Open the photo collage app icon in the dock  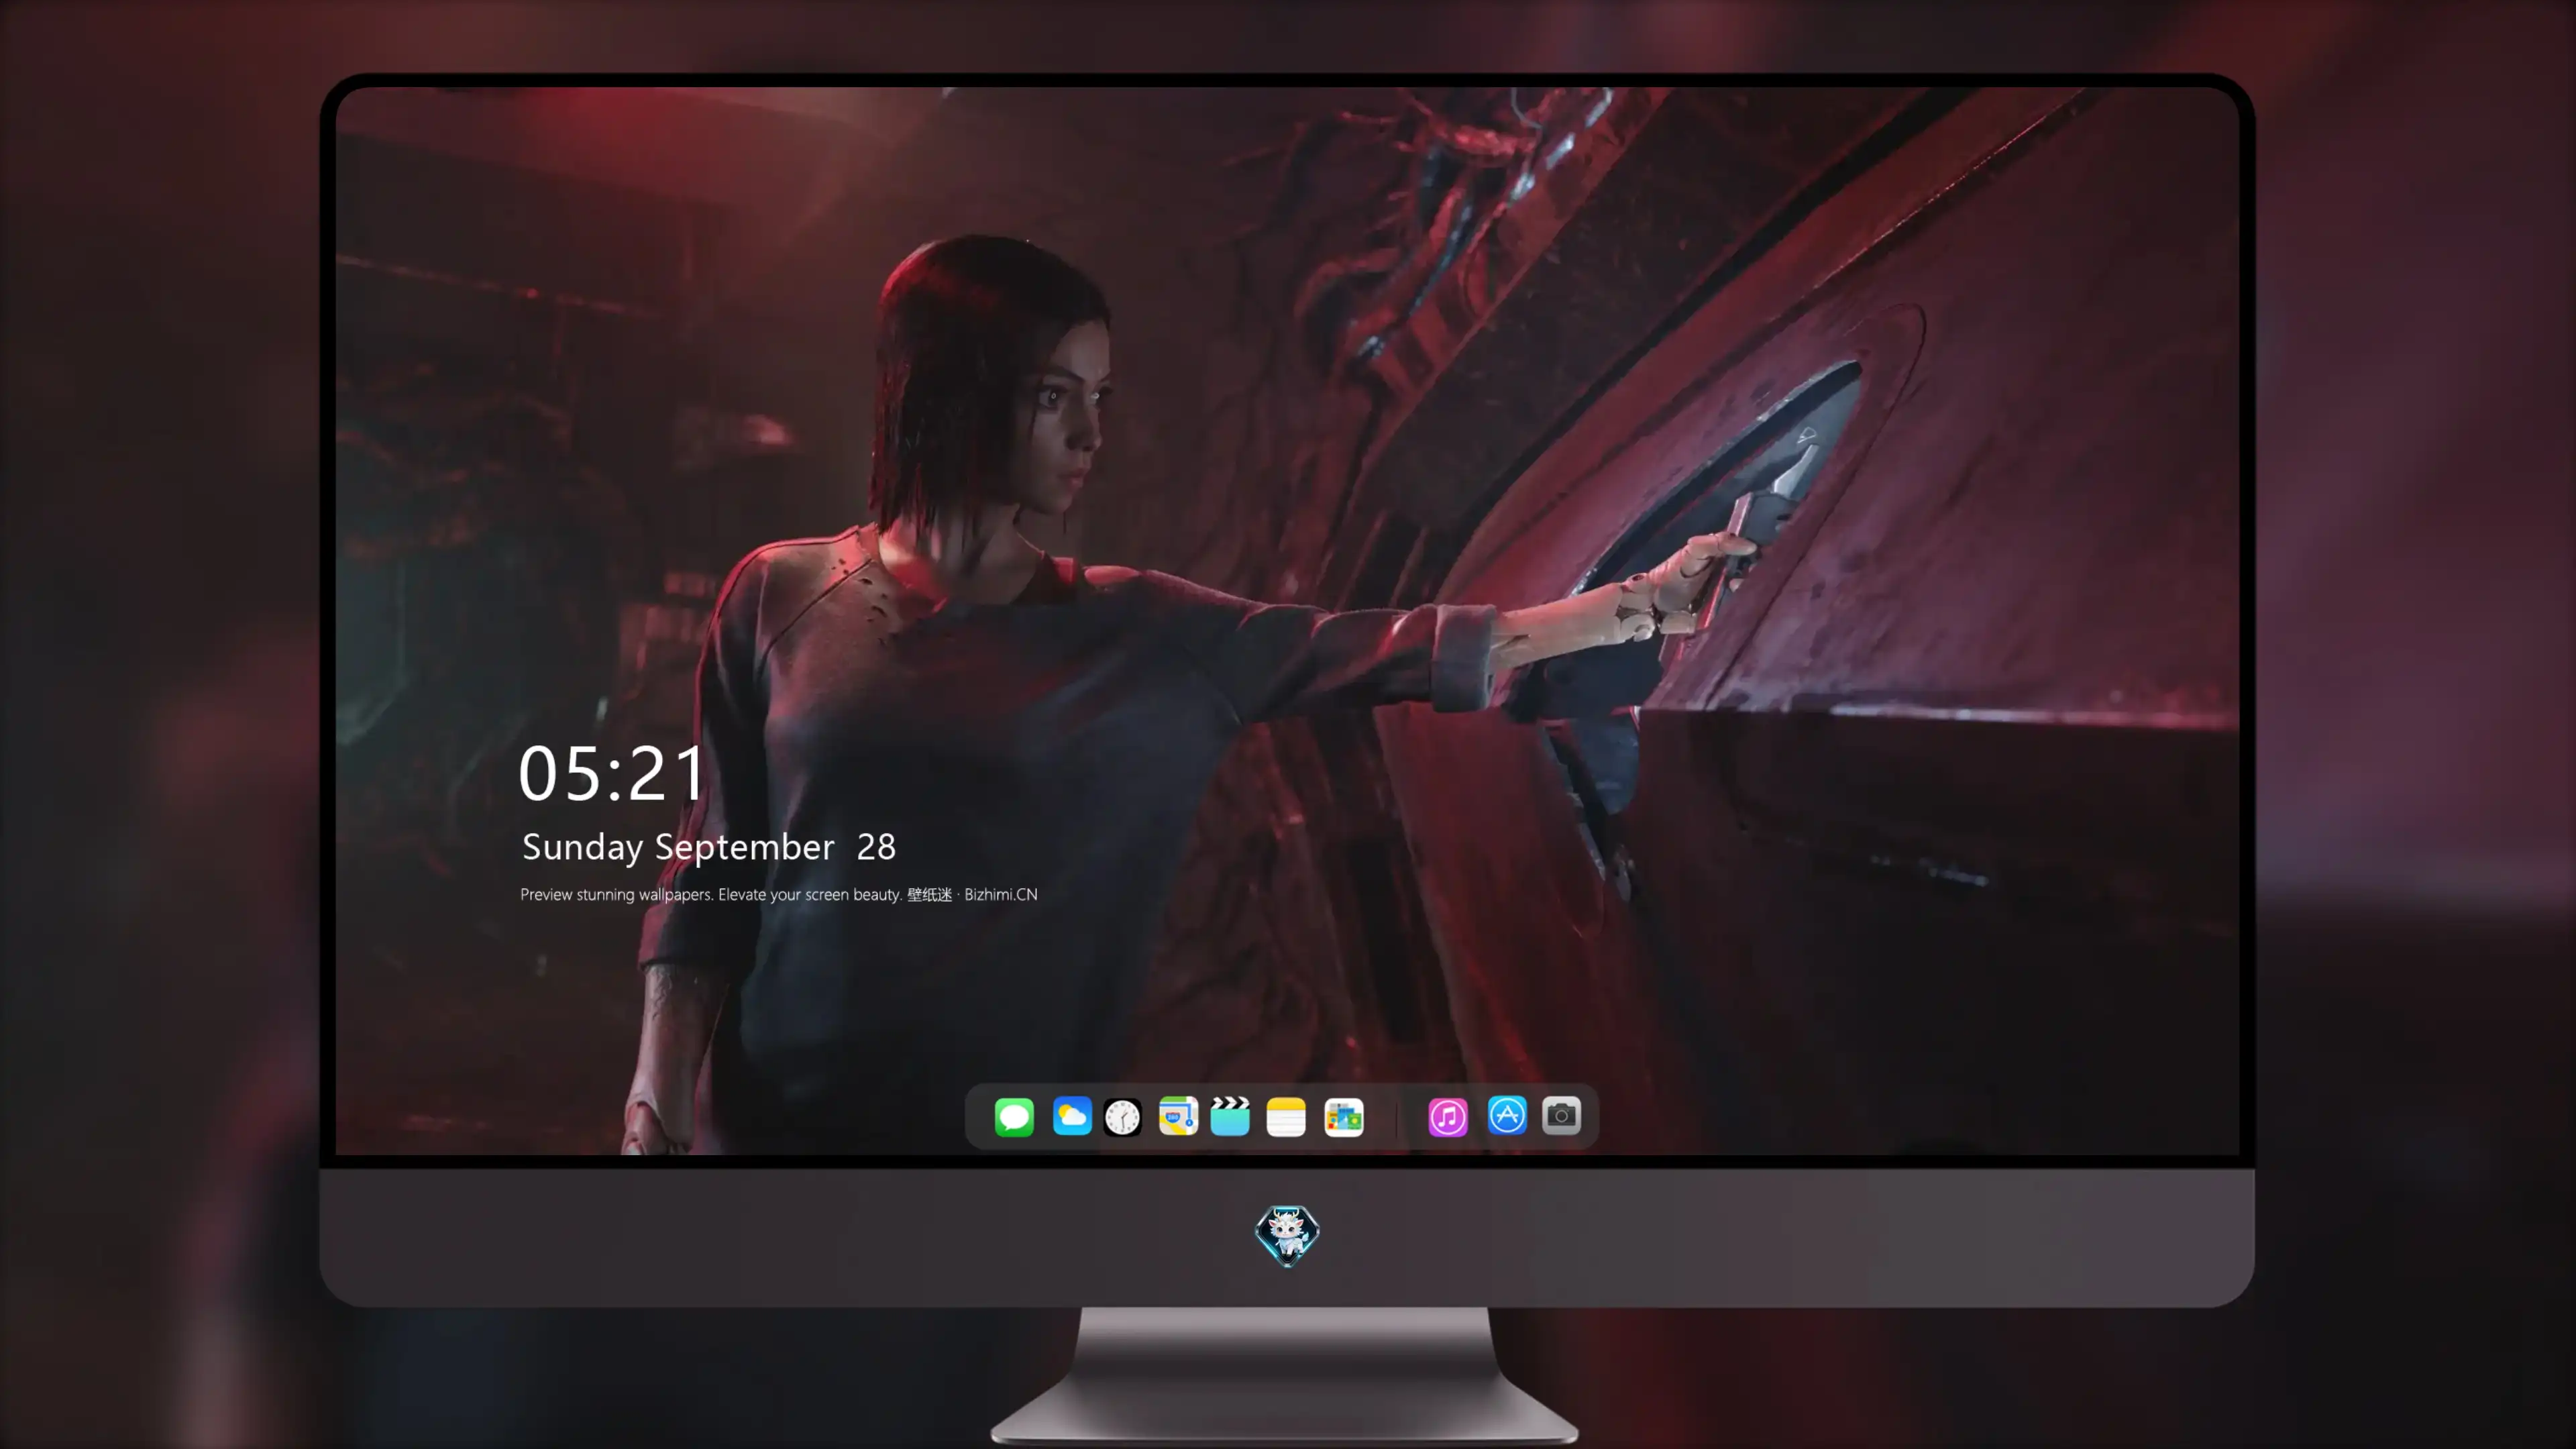[x=1344, y=1117]
